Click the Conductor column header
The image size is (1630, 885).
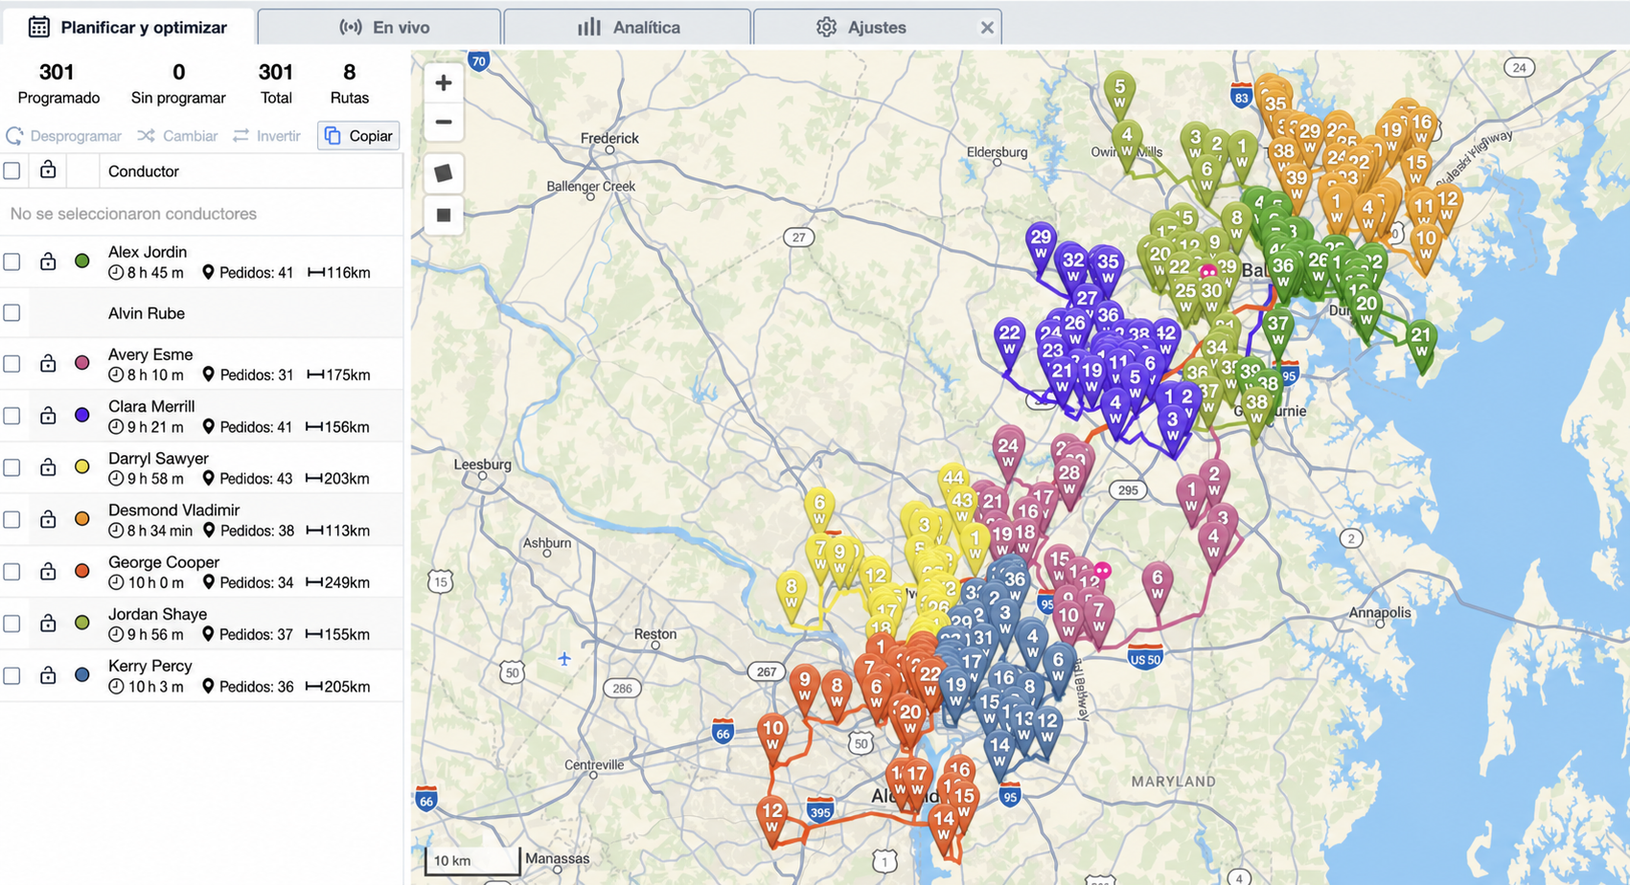coord(144,171)
